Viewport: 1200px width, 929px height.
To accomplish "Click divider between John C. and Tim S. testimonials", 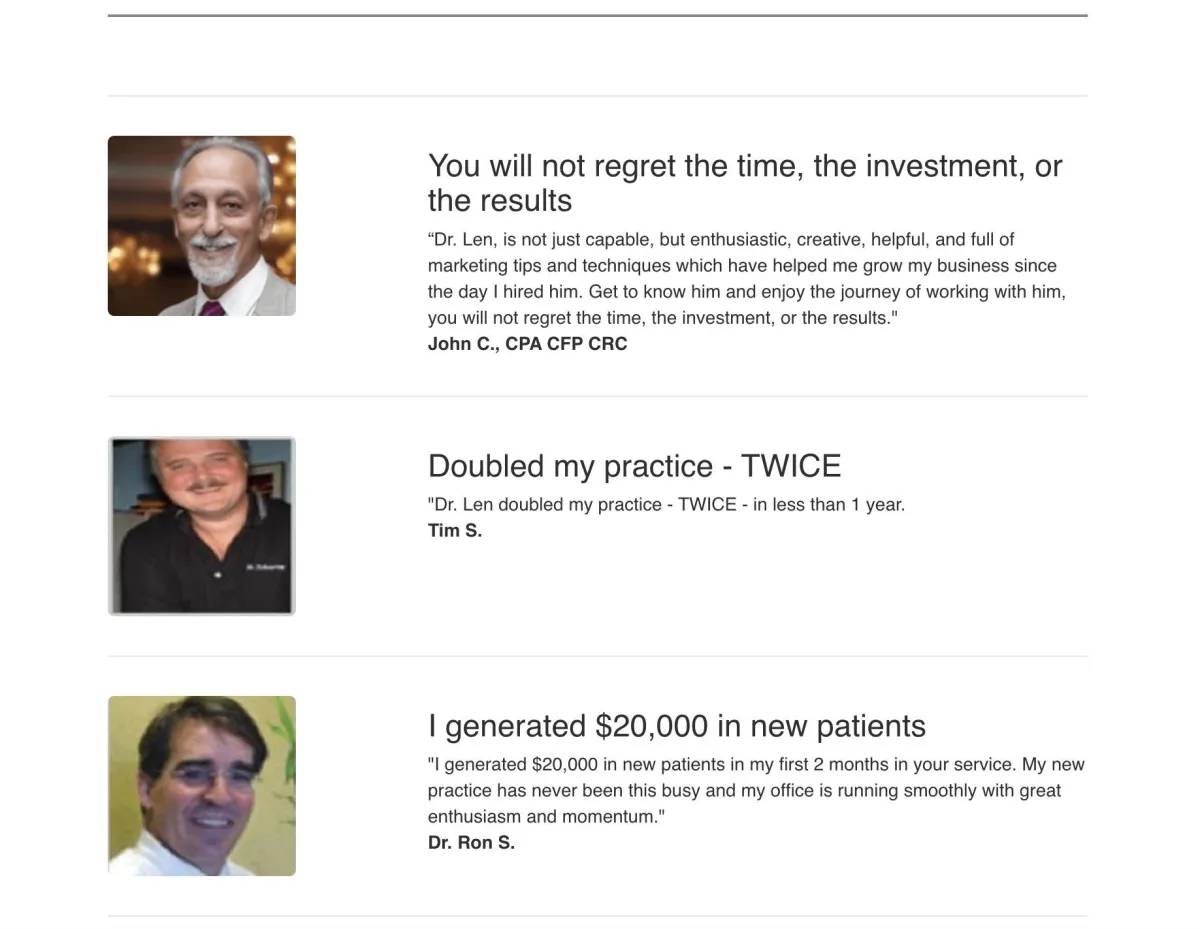I will 597,396.
